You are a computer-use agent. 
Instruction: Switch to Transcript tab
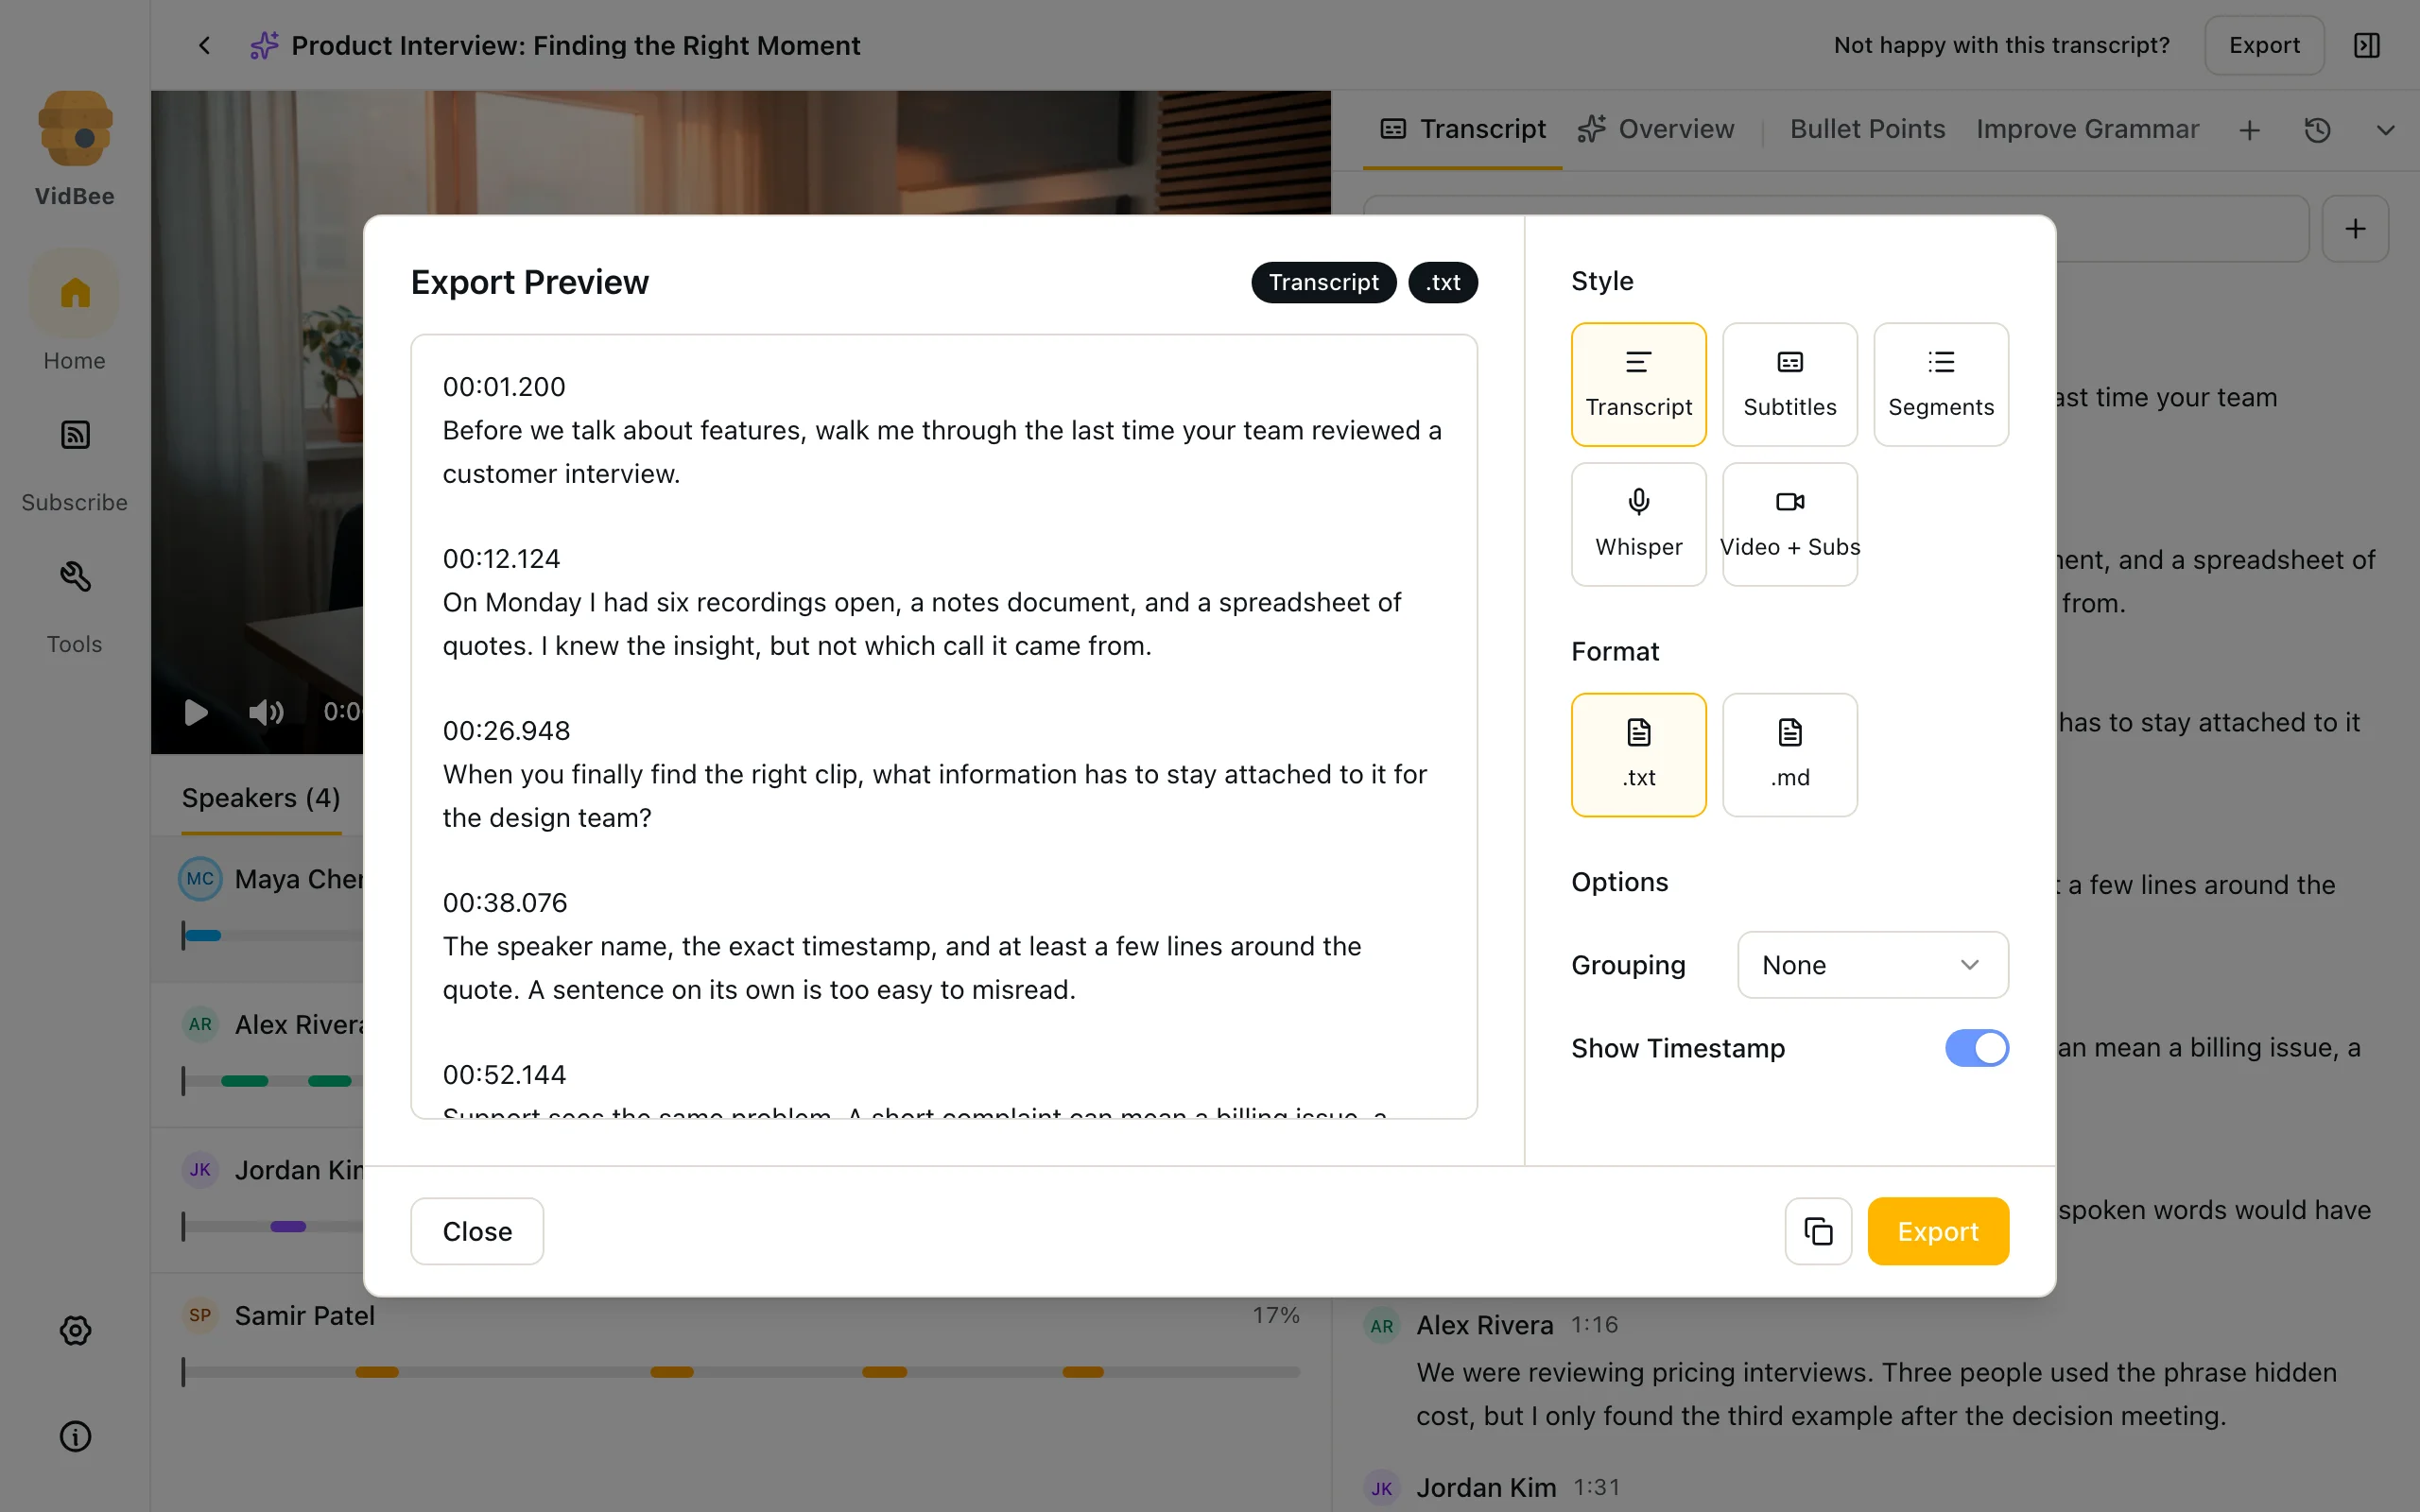[1463, 130]
